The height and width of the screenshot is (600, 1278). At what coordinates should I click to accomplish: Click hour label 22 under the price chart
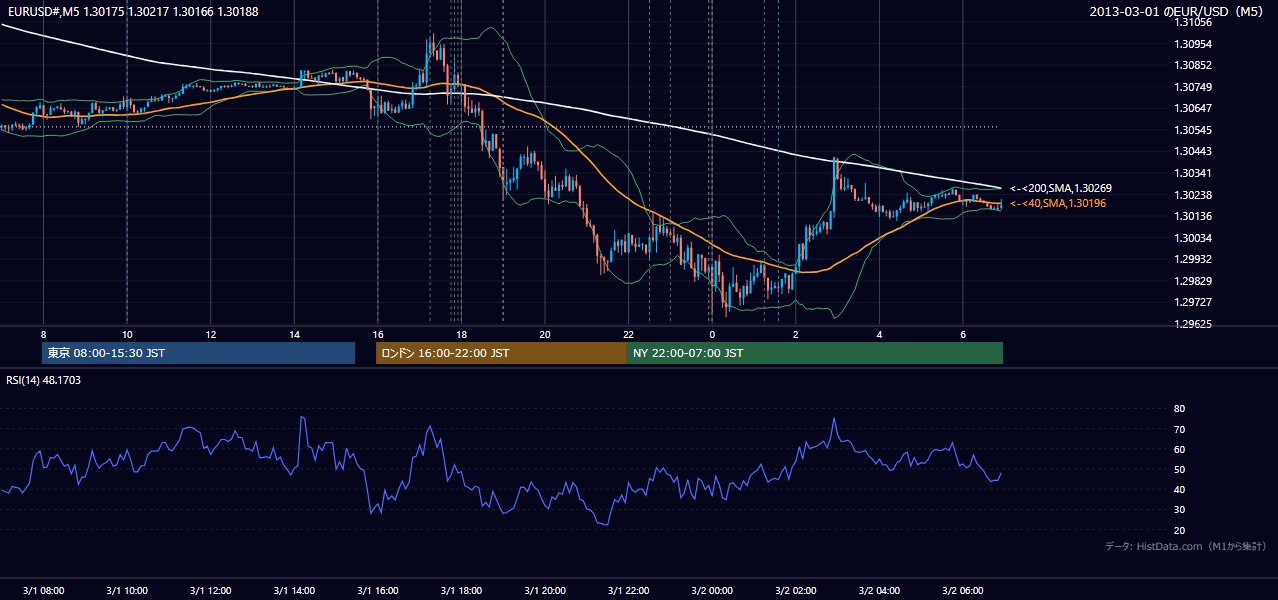coord(628,334)
